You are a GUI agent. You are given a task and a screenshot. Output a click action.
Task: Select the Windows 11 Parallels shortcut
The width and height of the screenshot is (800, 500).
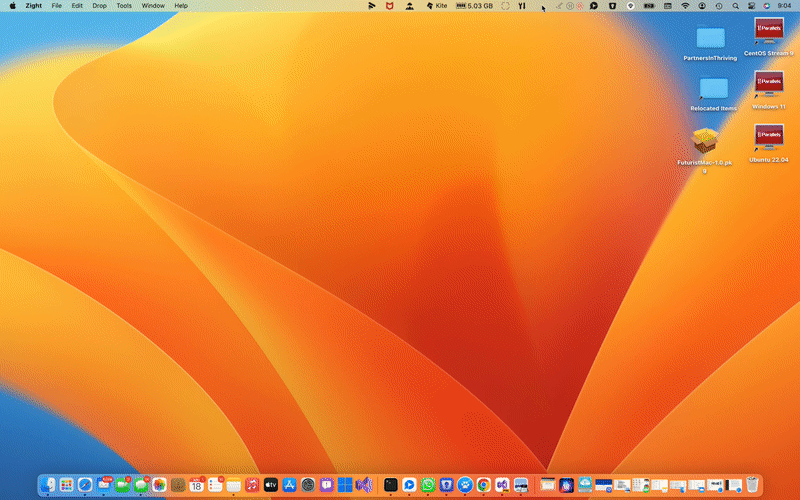(768, 85)
